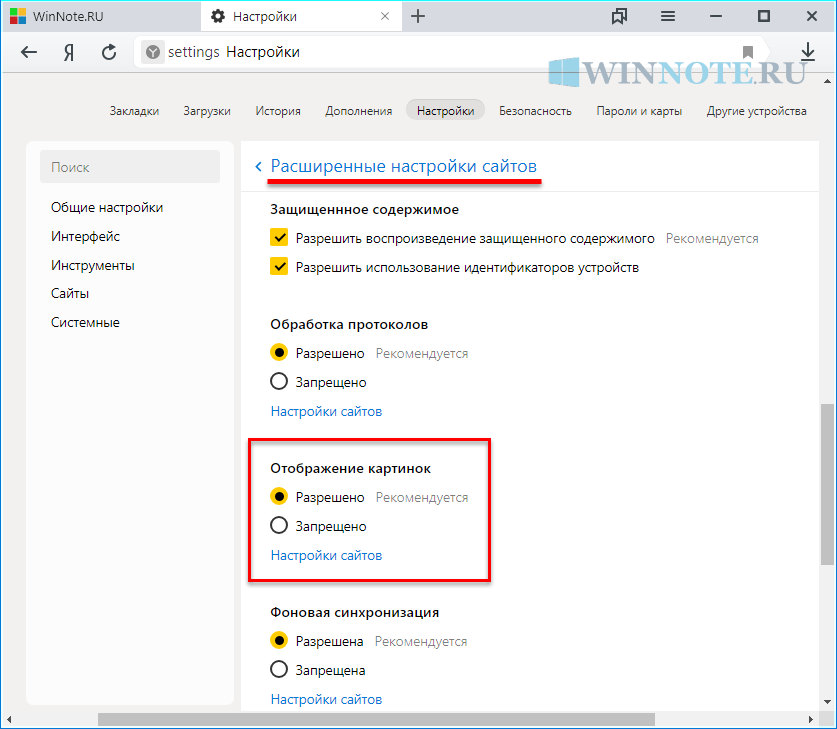Select "Интерфейс" in the left sidebar
The image size is (837, 729).
pos(85,236)
